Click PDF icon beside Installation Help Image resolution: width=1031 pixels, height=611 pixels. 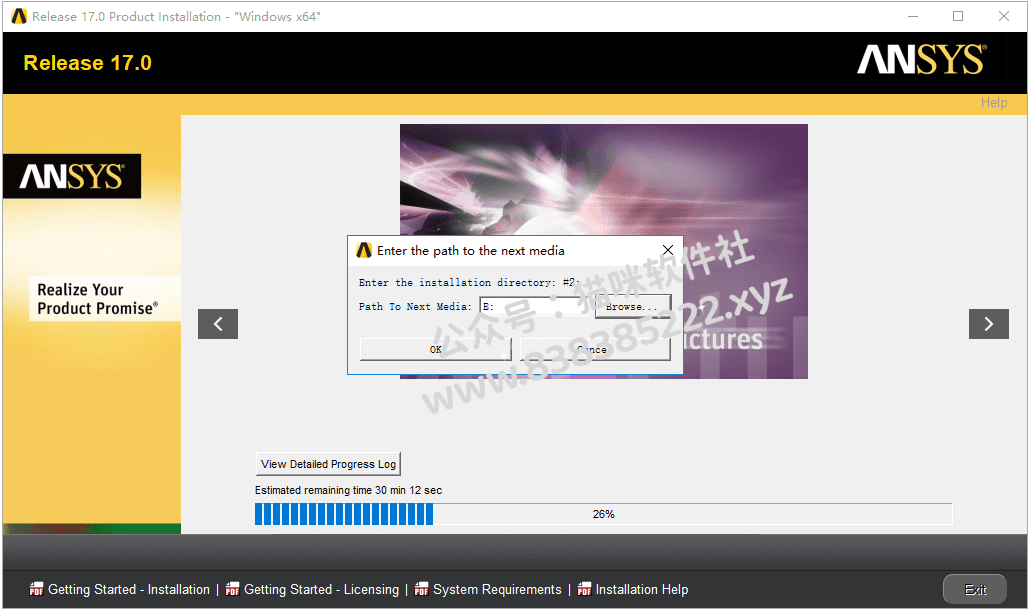tap(584, 589)
